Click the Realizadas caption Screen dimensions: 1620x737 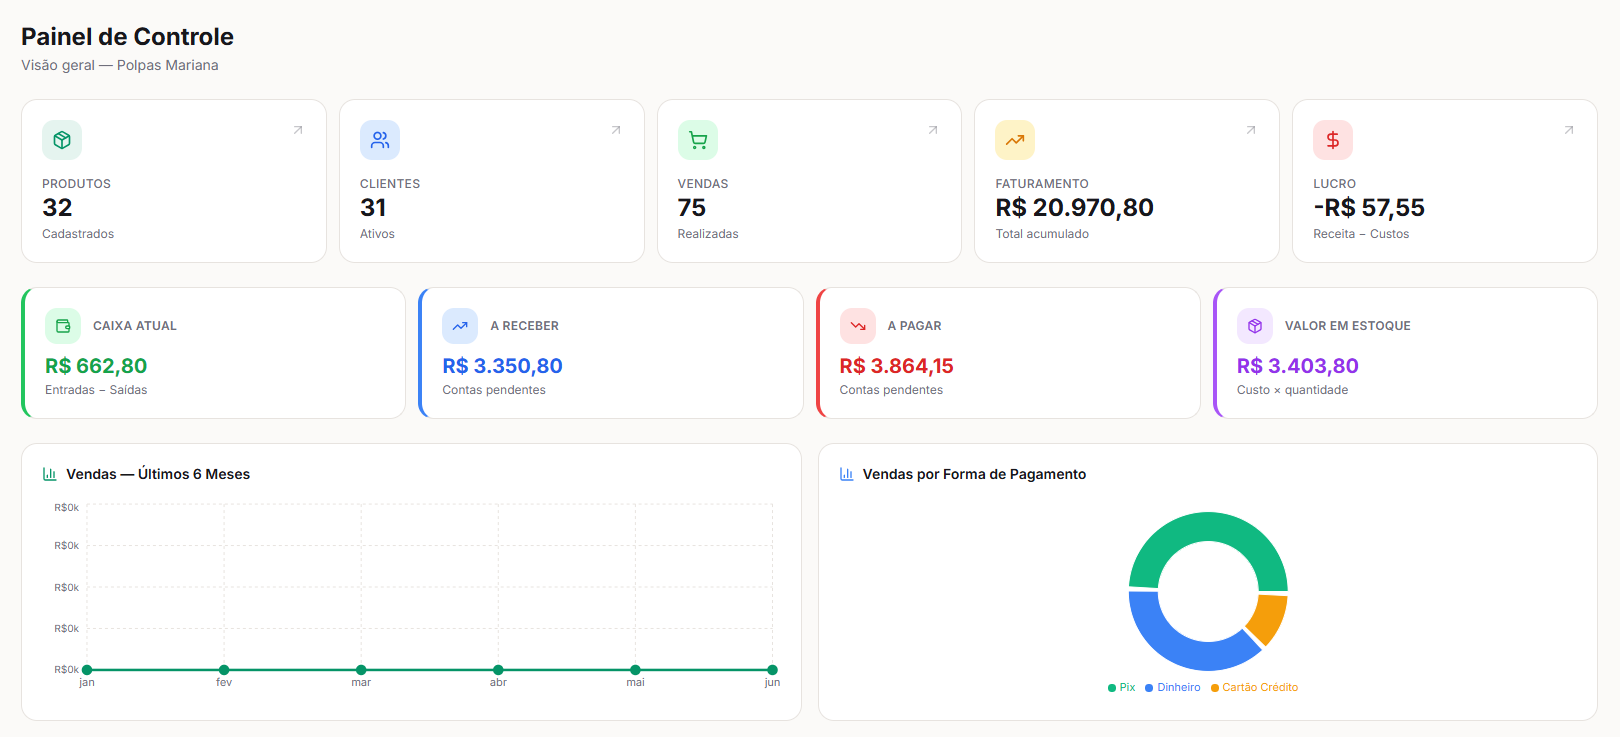pyautogui.click(x=708, y=234)
